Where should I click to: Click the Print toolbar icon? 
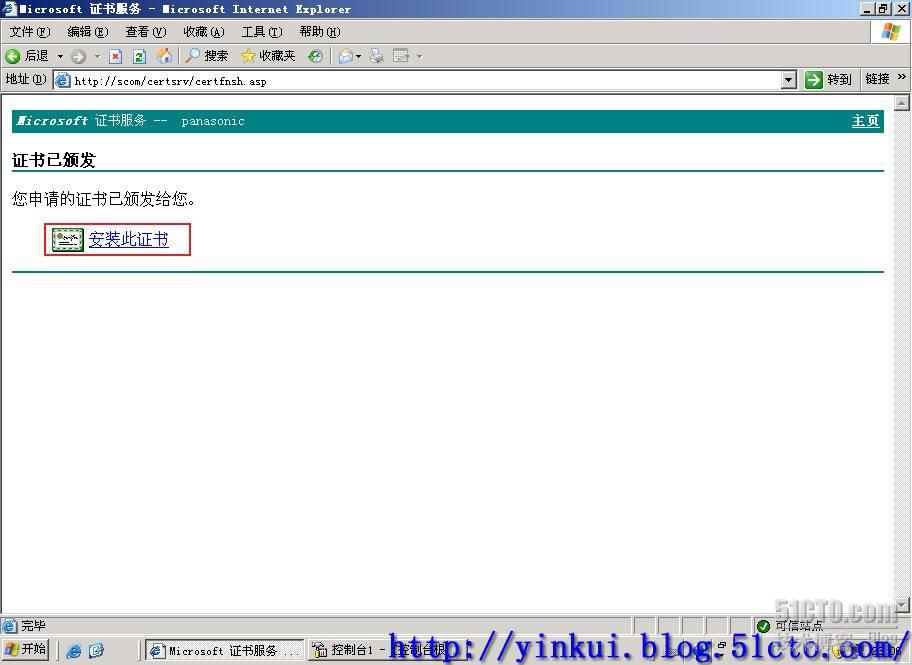(x=376, y=56)
